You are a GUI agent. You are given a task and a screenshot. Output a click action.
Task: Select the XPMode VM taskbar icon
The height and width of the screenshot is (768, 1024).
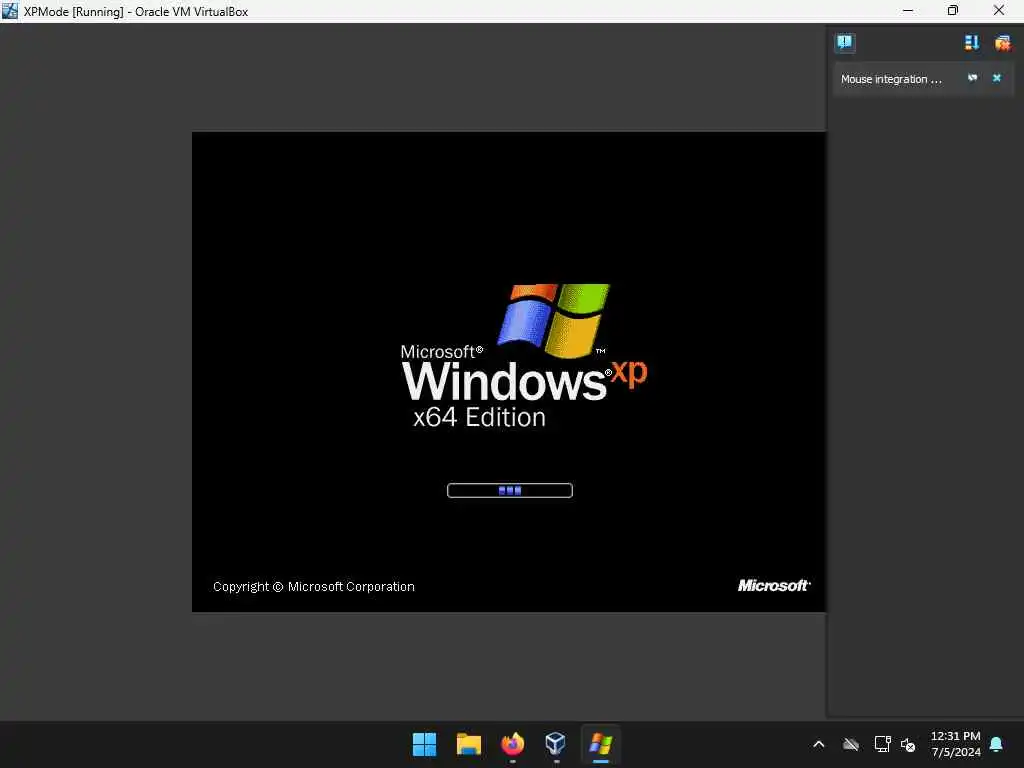pyautogui.click(x=600, y=744)
